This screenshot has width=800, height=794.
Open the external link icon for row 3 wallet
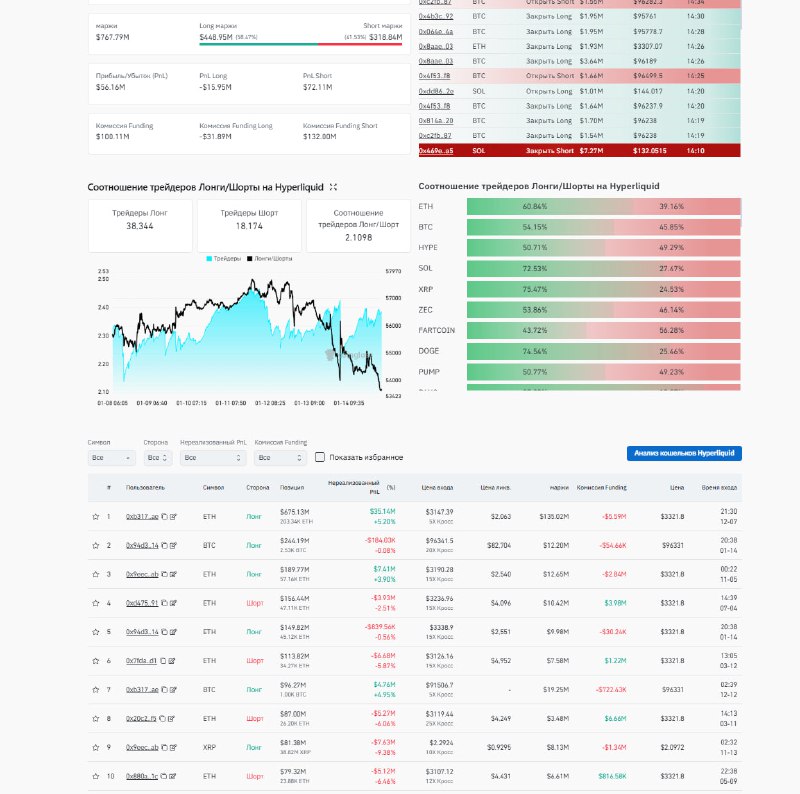click(x=173, y=574)
